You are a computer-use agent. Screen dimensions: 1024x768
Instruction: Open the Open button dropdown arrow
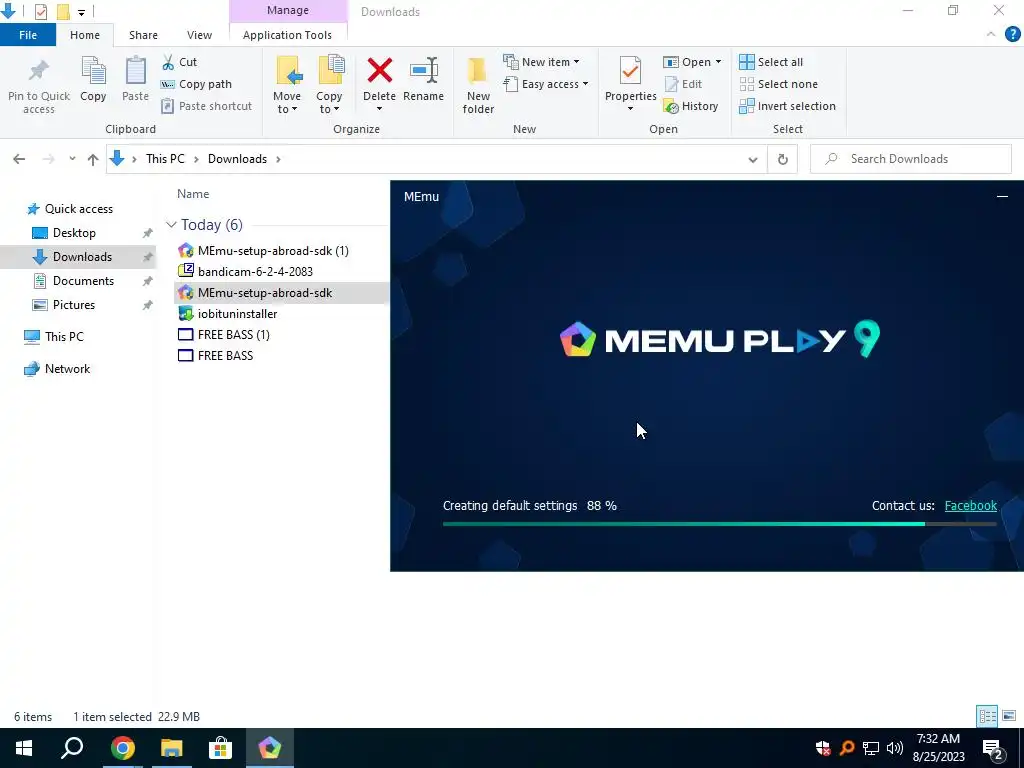[718, 62]
